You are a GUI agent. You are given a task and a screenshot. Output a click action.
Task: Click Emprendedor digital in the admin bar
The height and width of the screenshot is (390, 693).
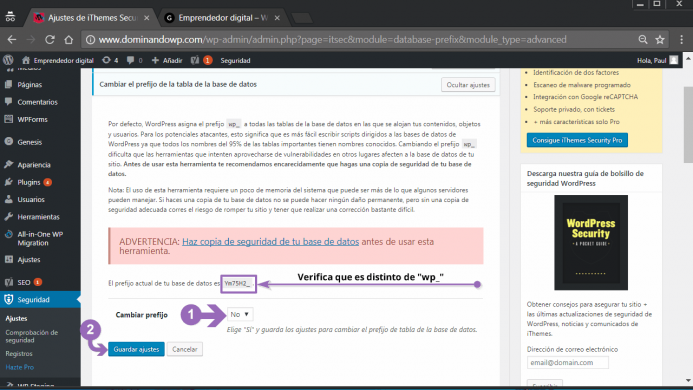pos(58,60)
